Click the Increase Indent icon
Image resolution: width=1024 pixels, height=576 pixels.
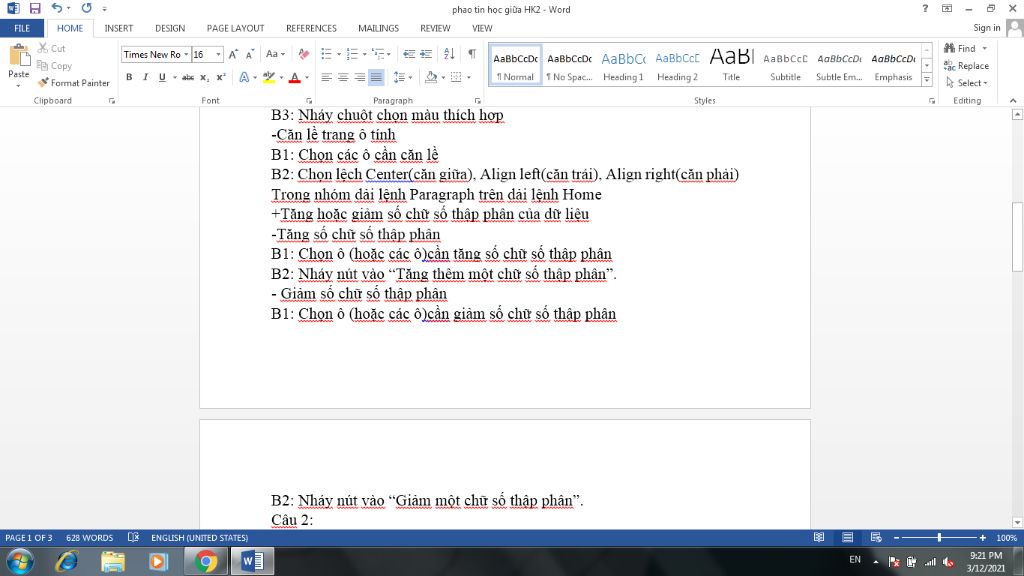pyautogui.click(x=426, y=54)
